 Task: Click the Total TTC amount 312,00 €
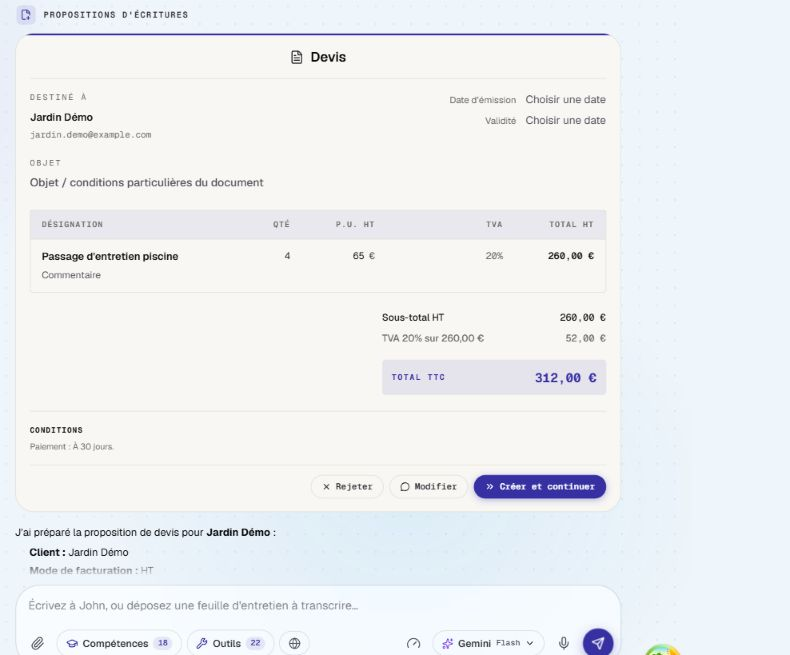565,378
